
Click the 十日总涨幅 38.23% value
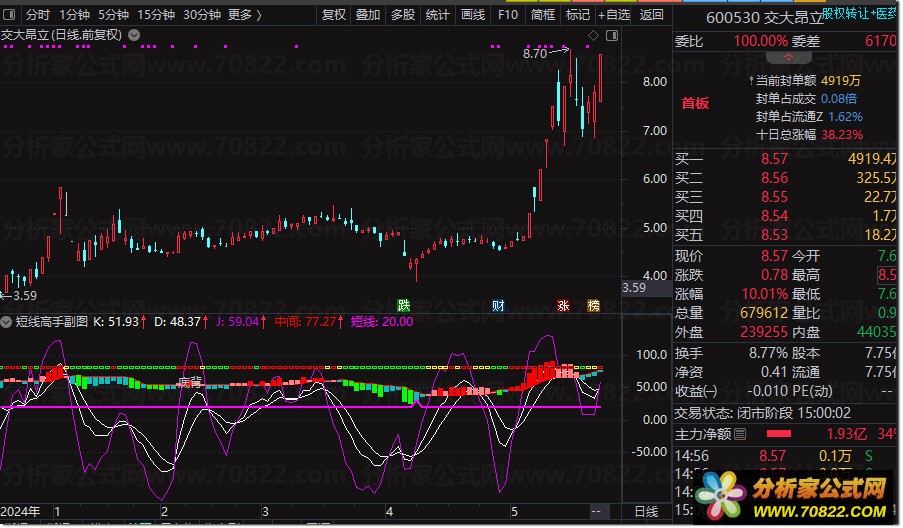(x=842, y=135)
